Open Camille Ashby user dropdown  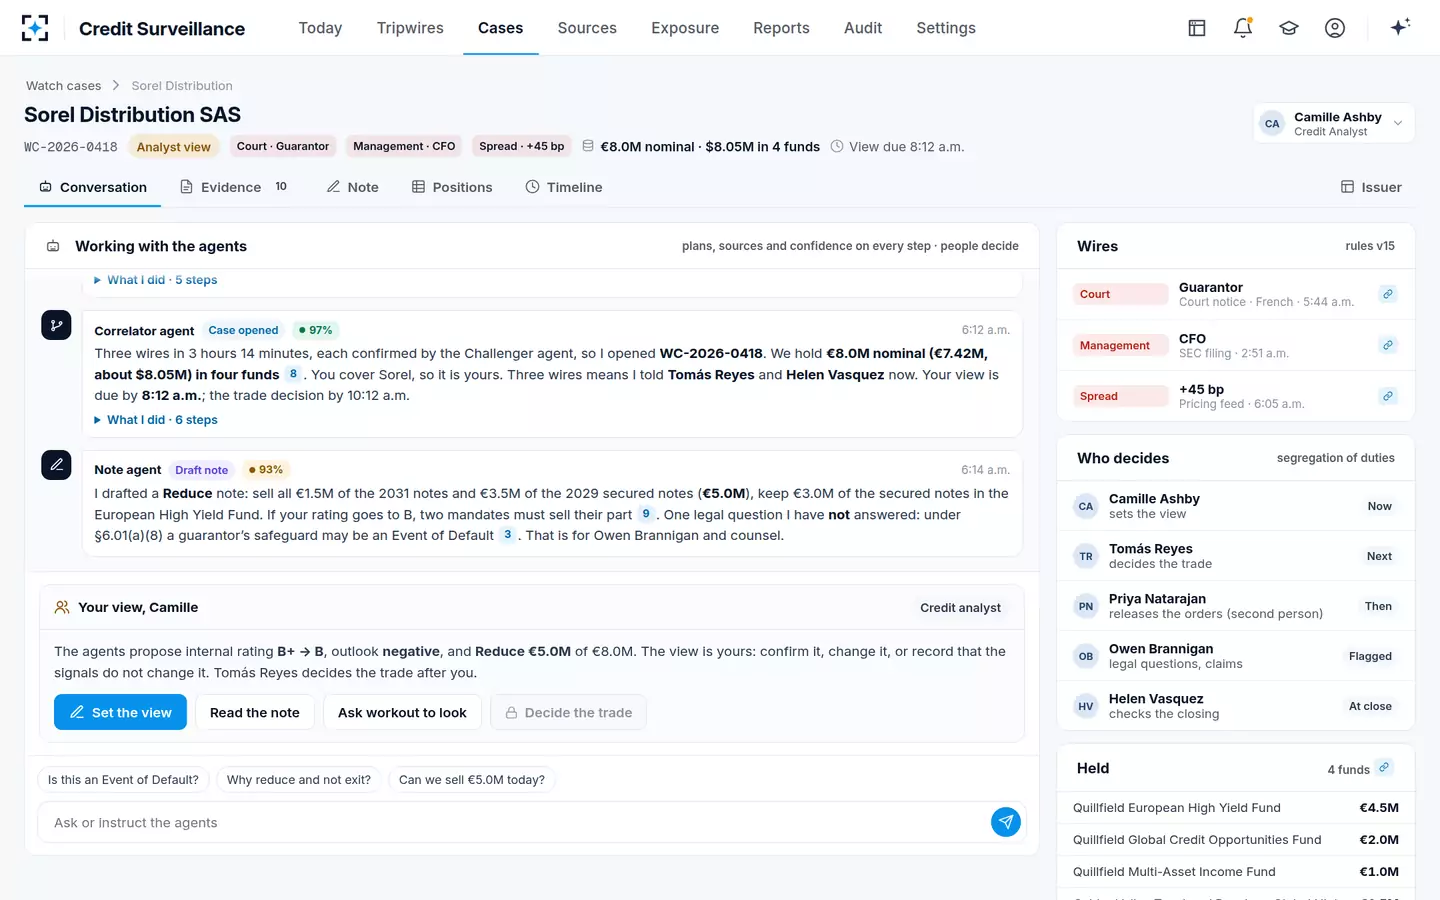(1334, 124)
